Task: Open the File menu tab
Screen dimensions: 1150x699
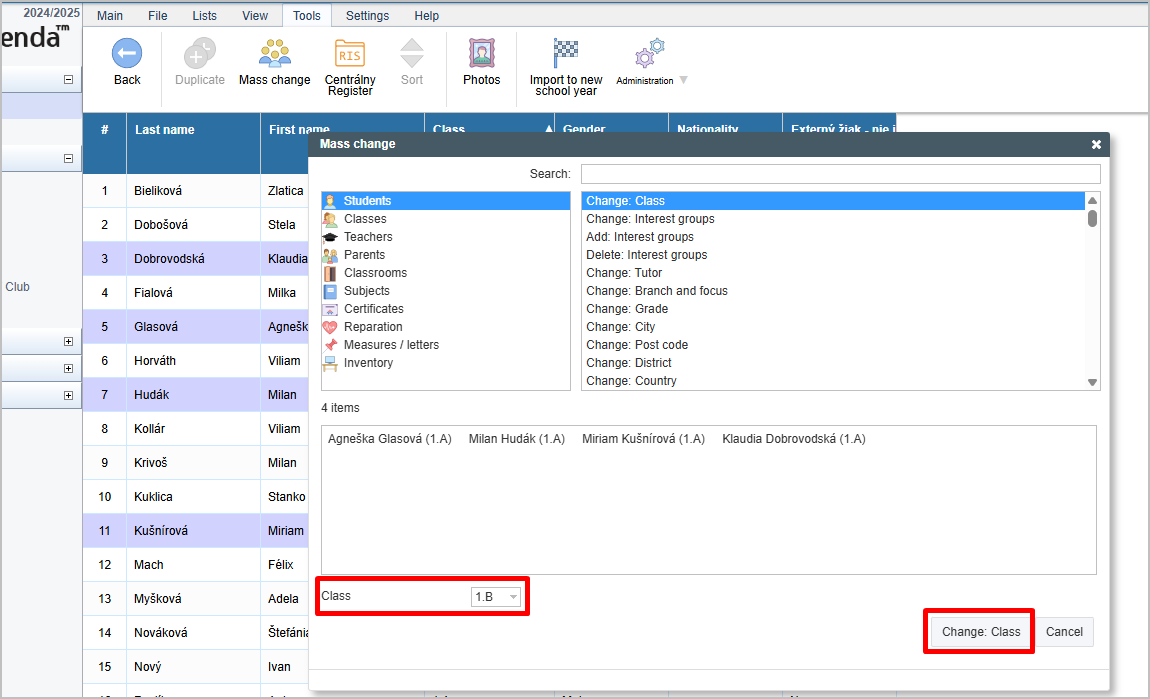Action: (x=158, y=15)
